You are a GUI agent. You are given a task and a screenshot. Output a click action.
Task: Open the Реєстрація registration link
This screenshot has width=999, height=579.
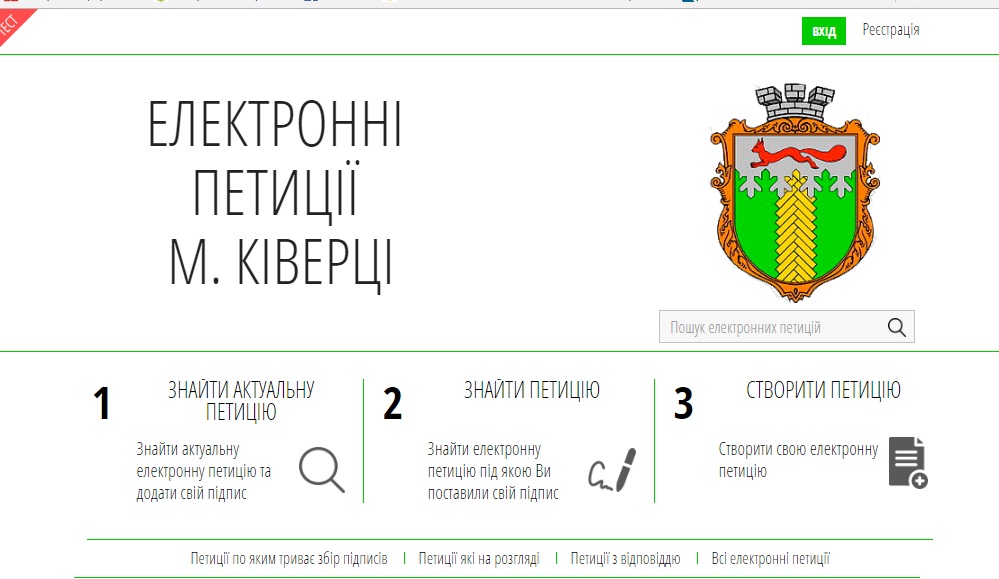pos(890,30)
